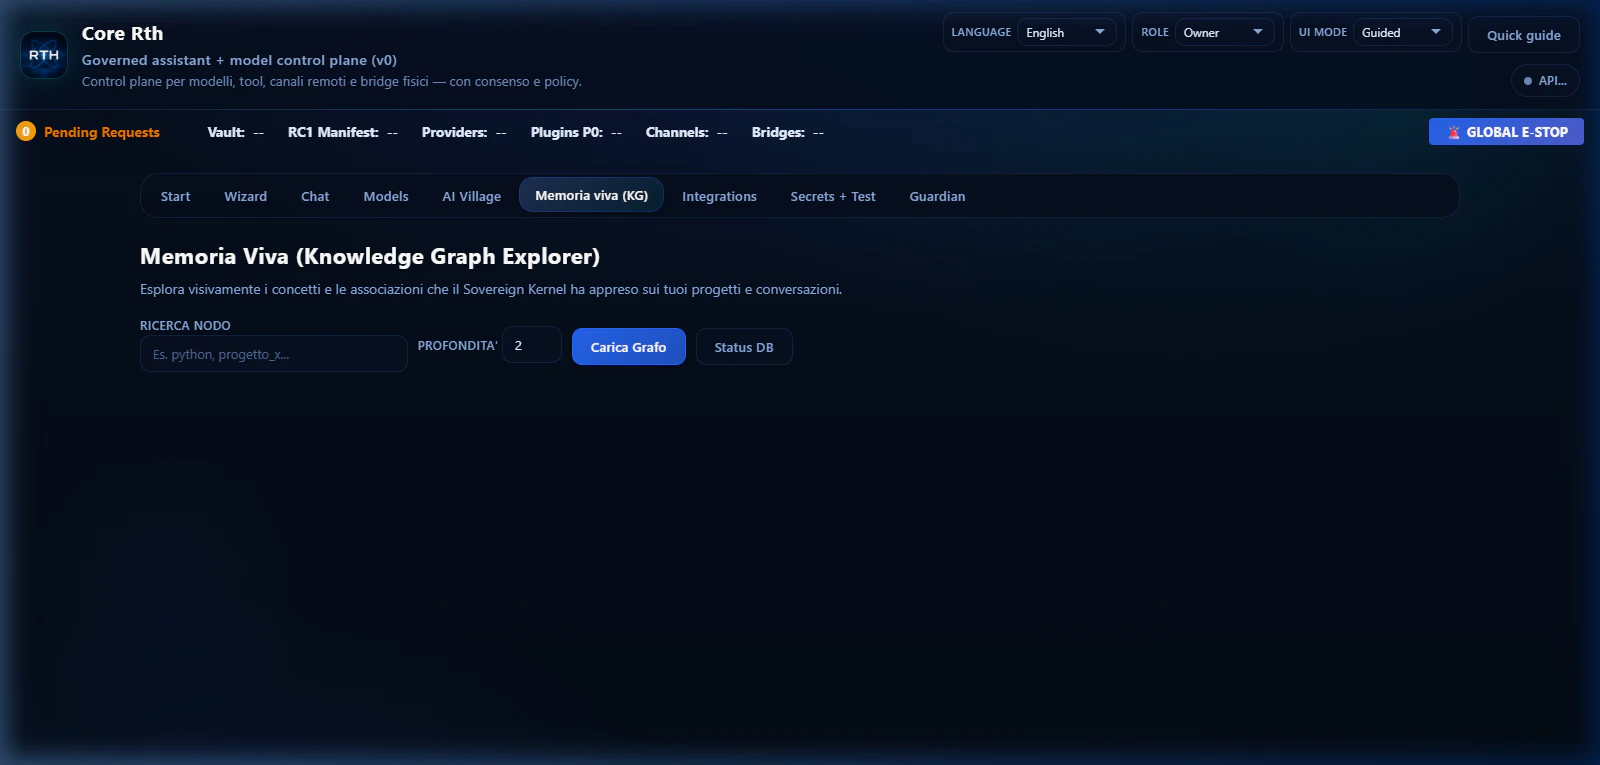The height and width of the screenshot is (765, 1600).
Task: Click the Carica Grafo button
Action: point(628,347)
